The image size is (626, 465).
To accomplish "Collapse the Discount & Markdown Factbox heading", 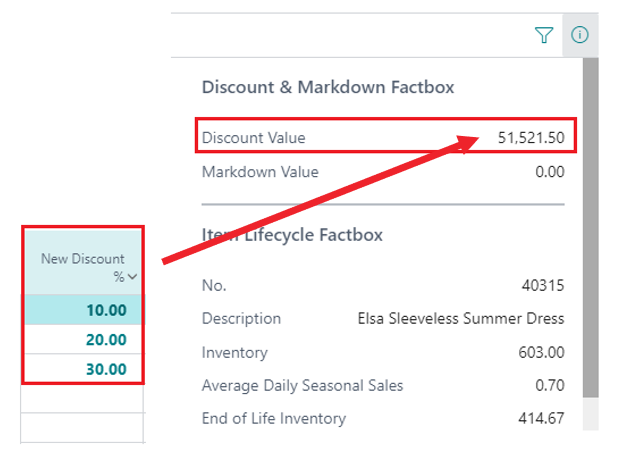I will (328, 87).
